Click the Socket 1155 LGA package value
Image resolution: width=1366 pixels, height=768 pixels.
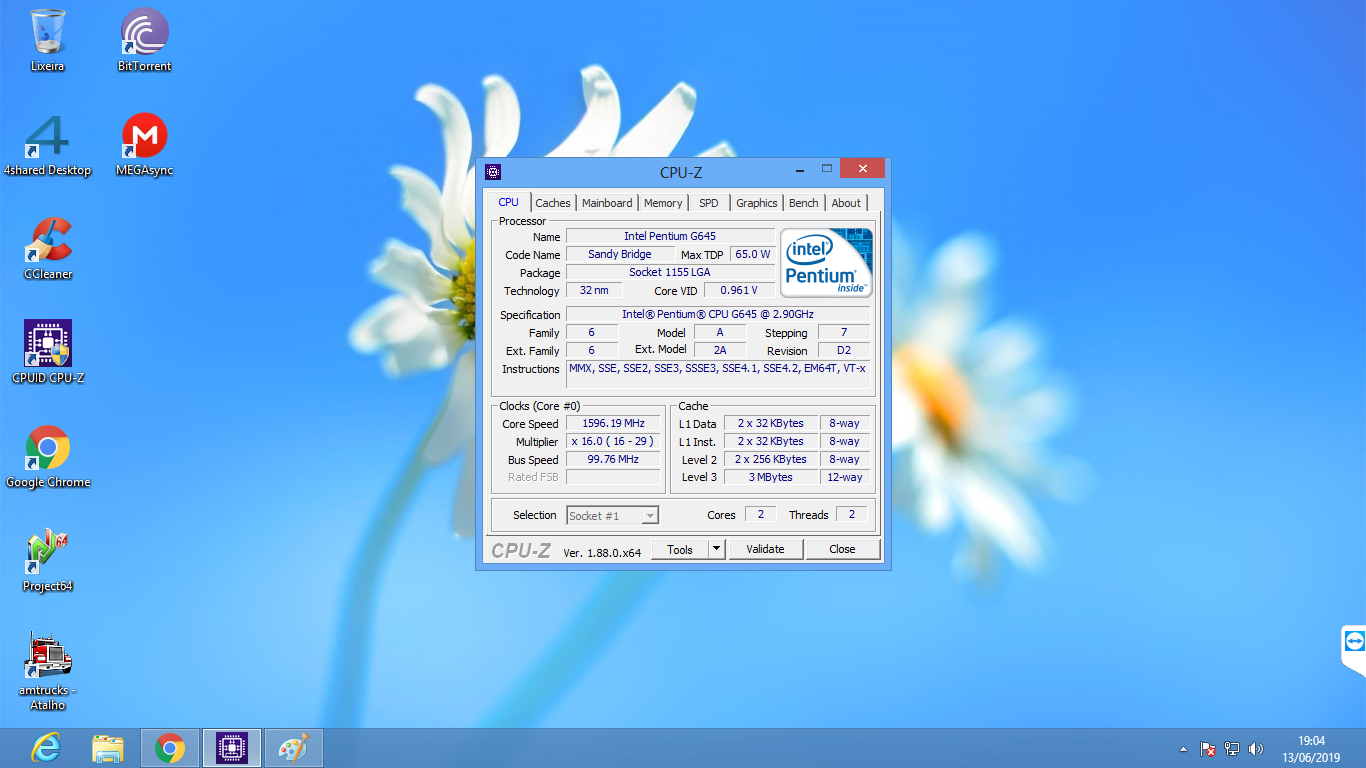coord(670,272)
